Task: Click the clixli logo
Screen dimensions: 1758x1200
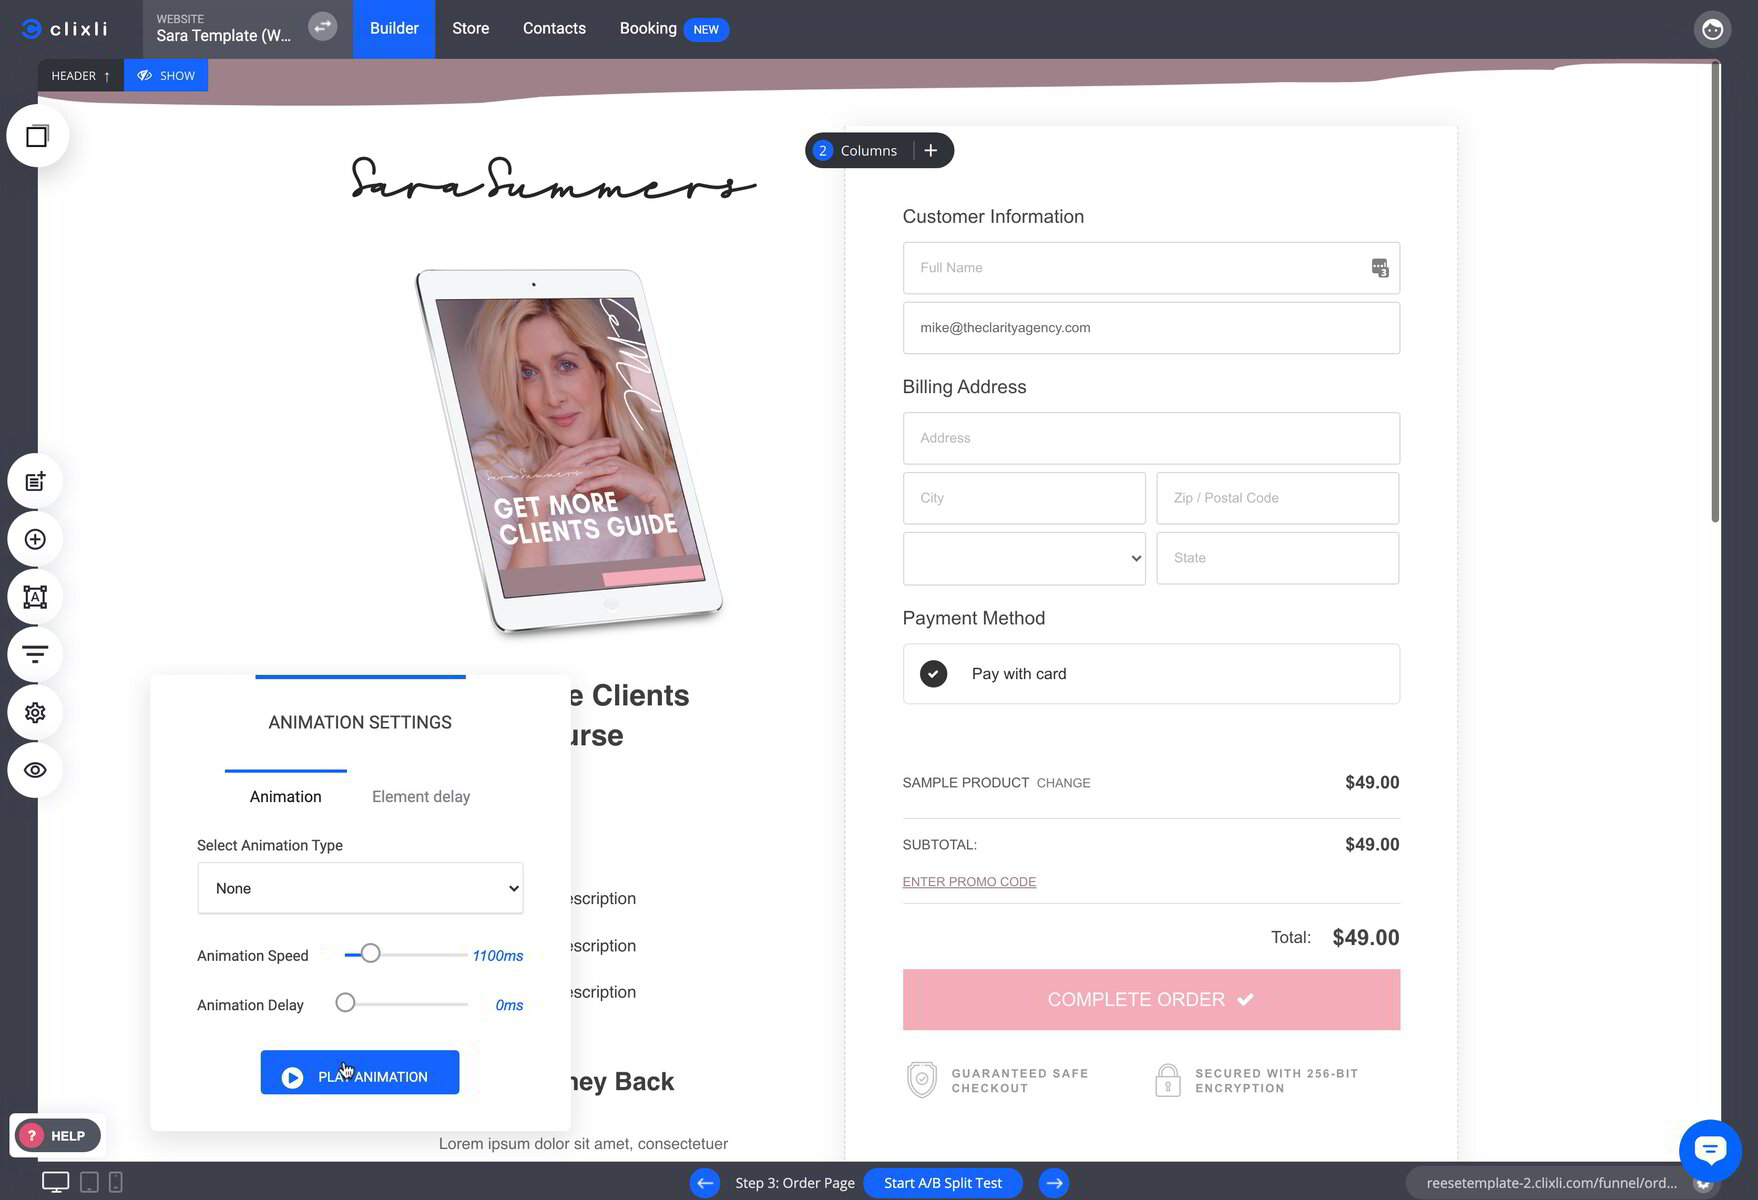Action: tap(64, 28)
